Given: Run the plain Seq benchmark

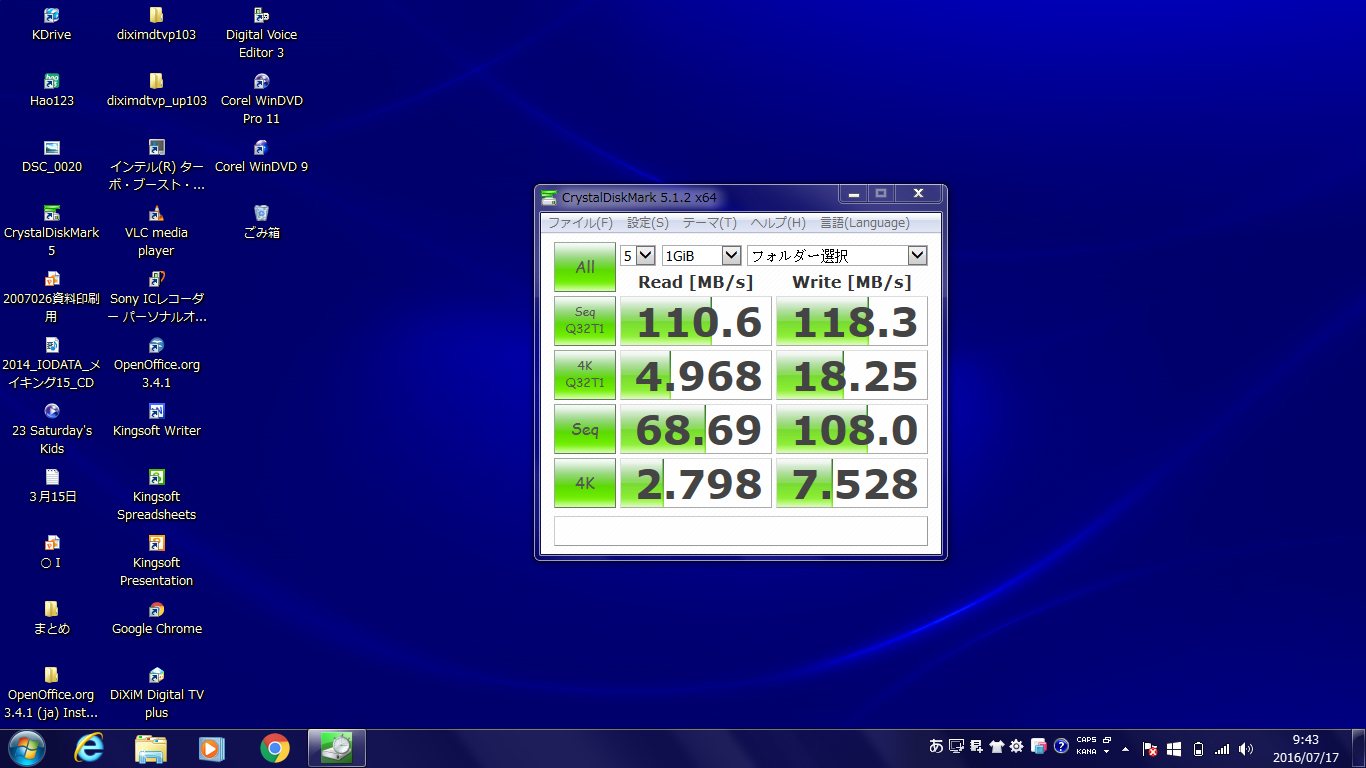Looking at the screenshot, I should 585,429.
